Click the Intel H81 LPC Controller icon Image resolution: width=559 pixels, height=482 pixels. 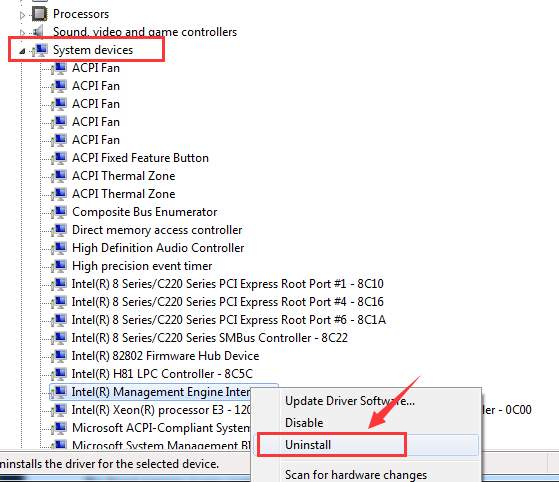point(58,374)
